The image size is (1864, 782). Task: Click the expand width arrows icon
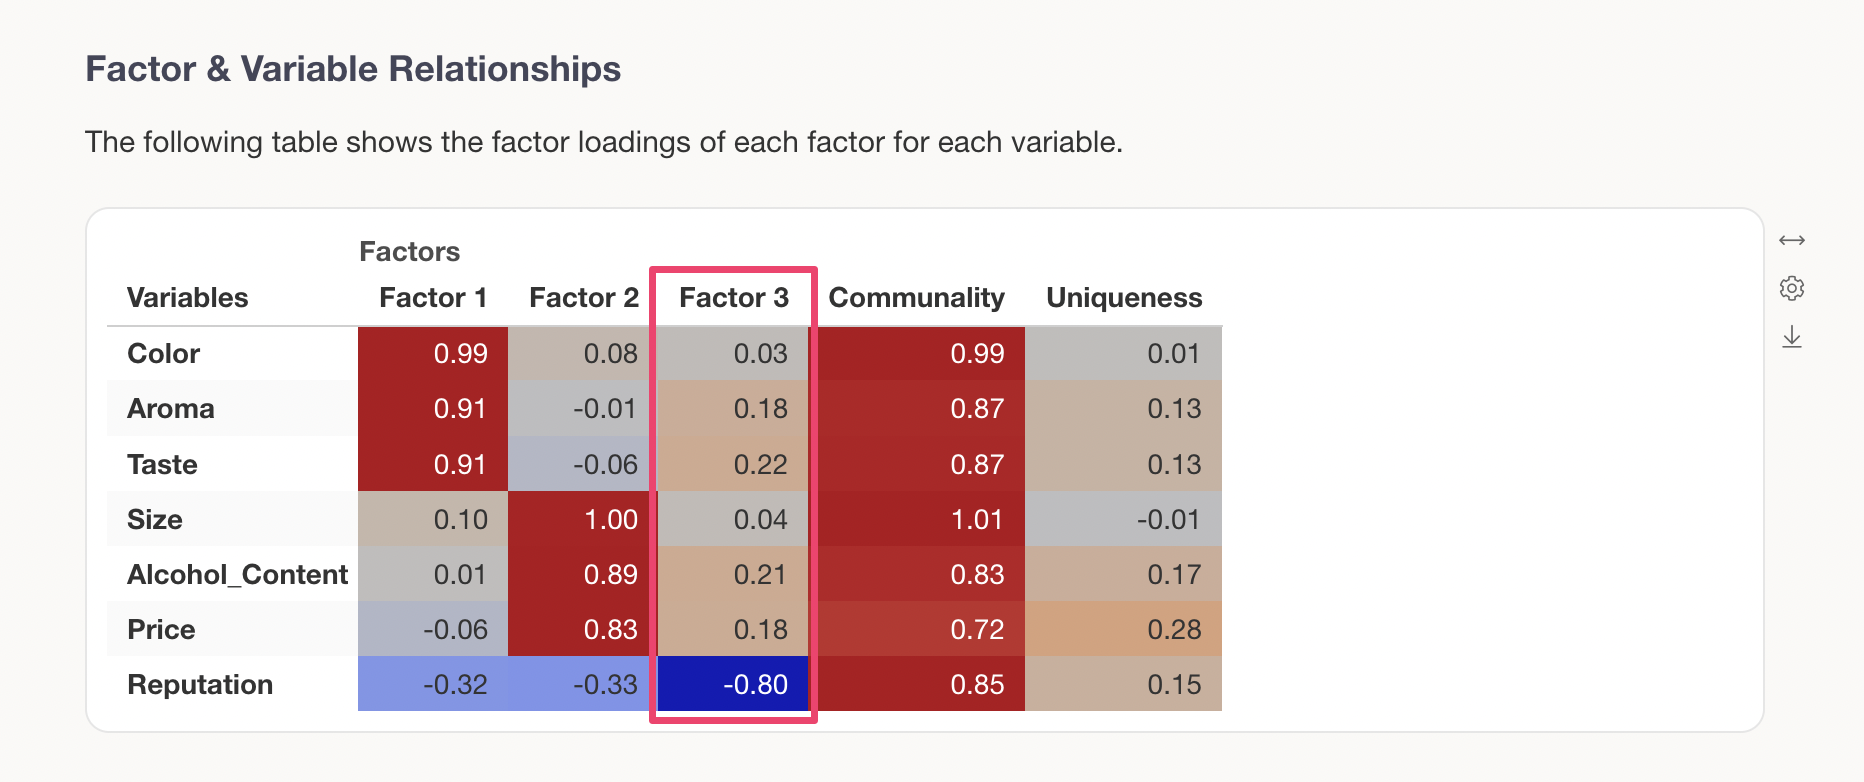click(x=1791, y=240)
